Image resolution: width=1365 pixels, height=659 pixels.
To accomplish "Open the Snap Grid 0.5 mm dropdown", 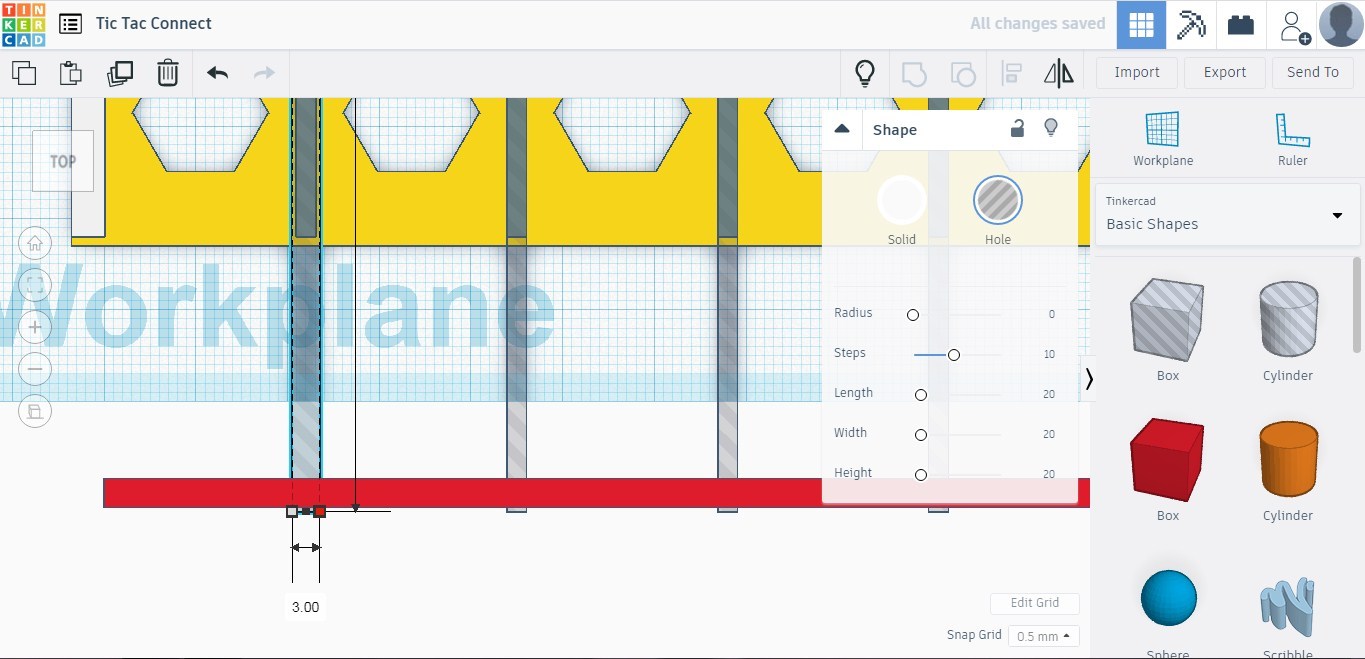I will [1044, 636].
